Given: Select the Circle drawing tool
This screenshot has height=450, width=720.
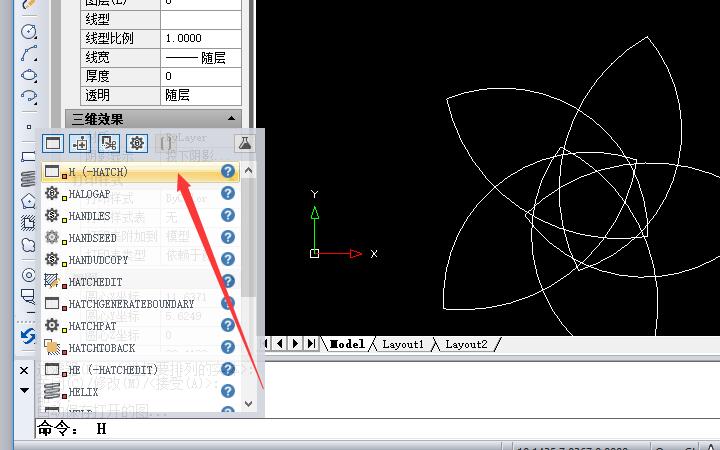Looking at the screenshot, I should [29, 32].
